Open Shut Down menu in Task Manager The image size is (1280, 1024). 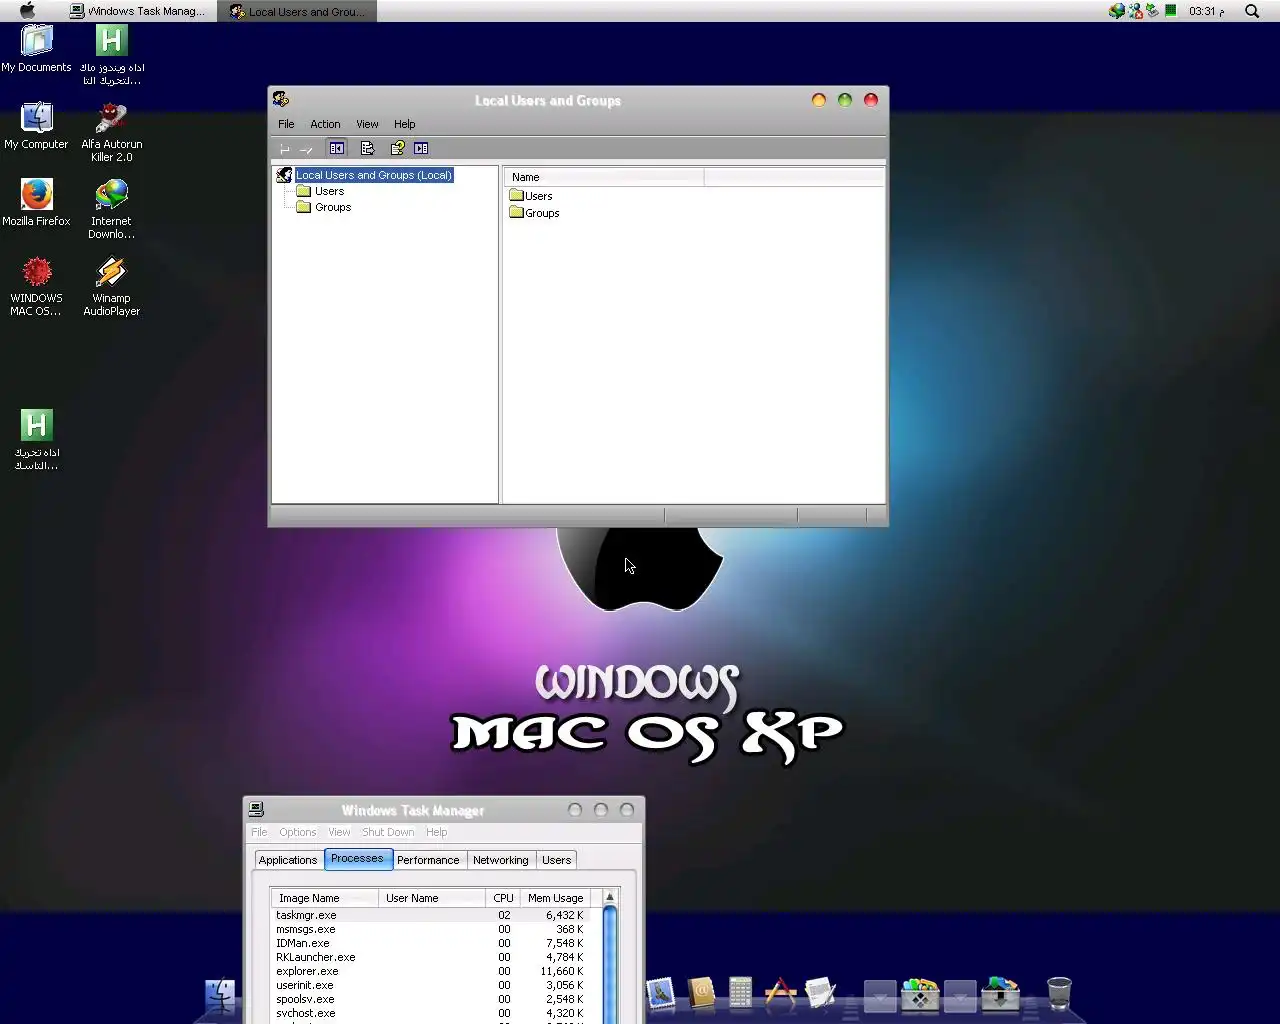(388, 832)
